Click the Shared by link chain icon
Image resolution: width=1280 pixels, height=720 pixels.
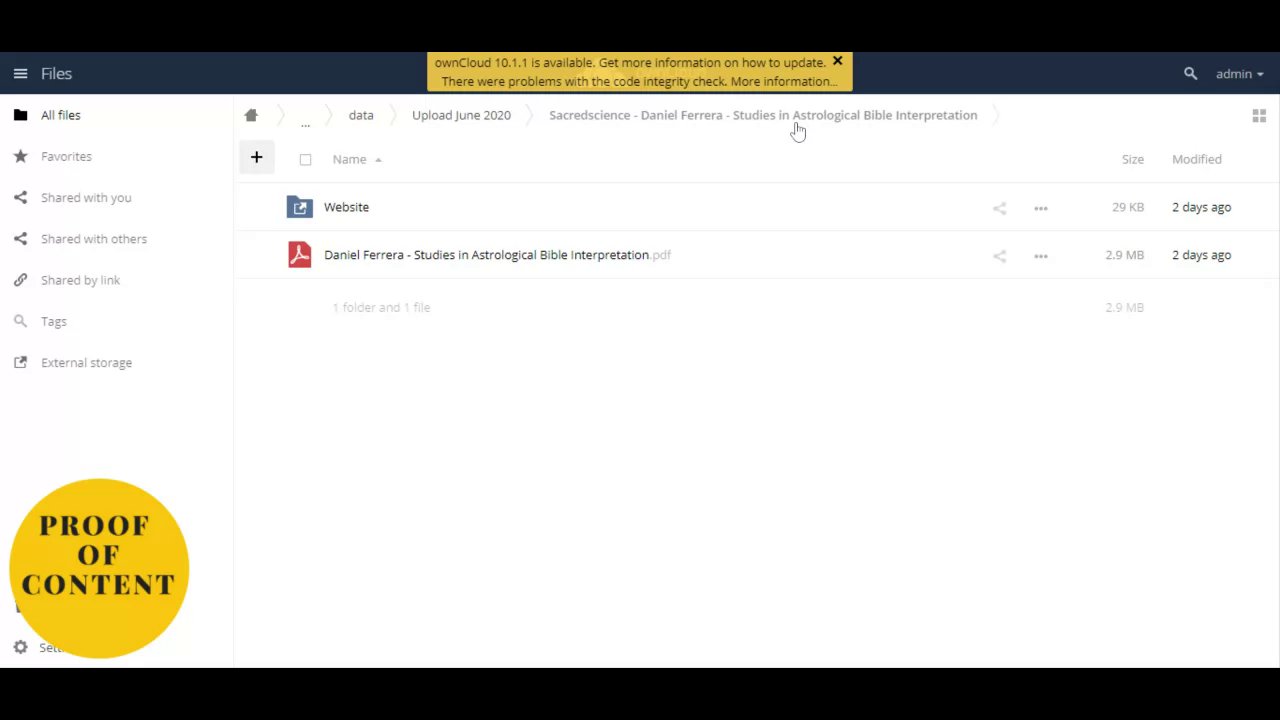point(20,280)
